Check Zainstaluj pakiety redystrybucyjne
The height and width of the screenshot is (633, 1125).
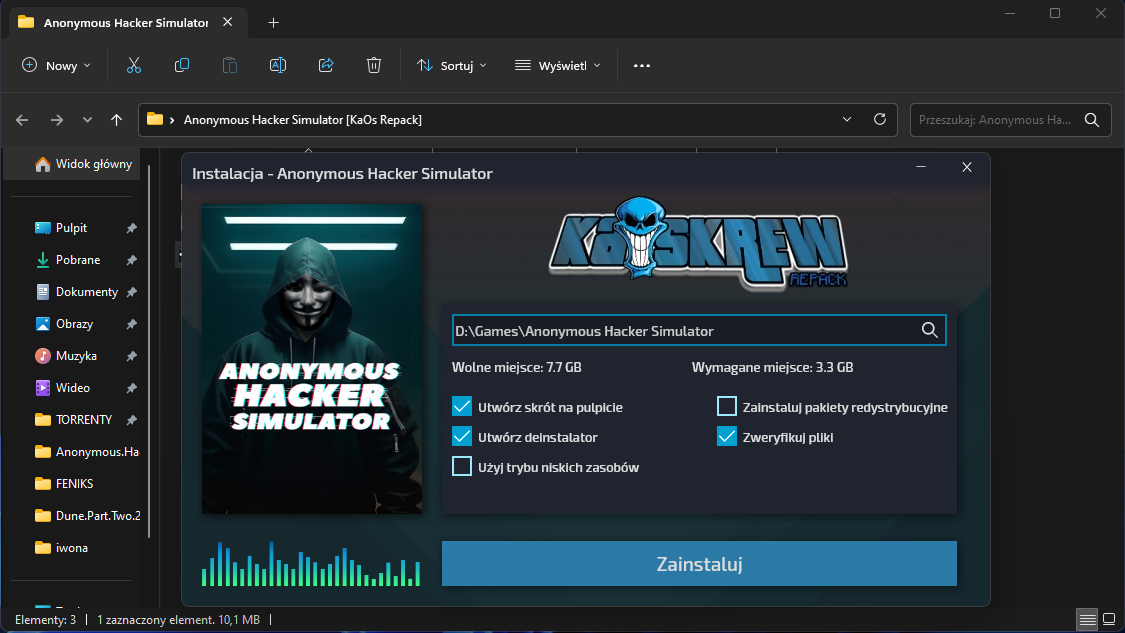point(727,406)
